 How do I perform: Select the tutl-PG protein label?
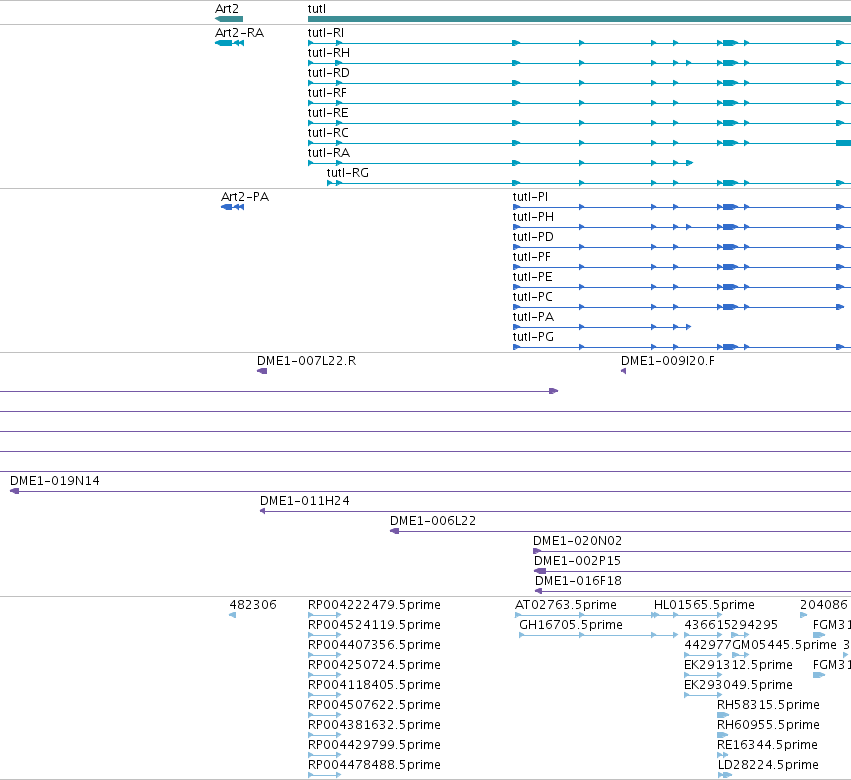pyautogui.click(x=534, y=337)
